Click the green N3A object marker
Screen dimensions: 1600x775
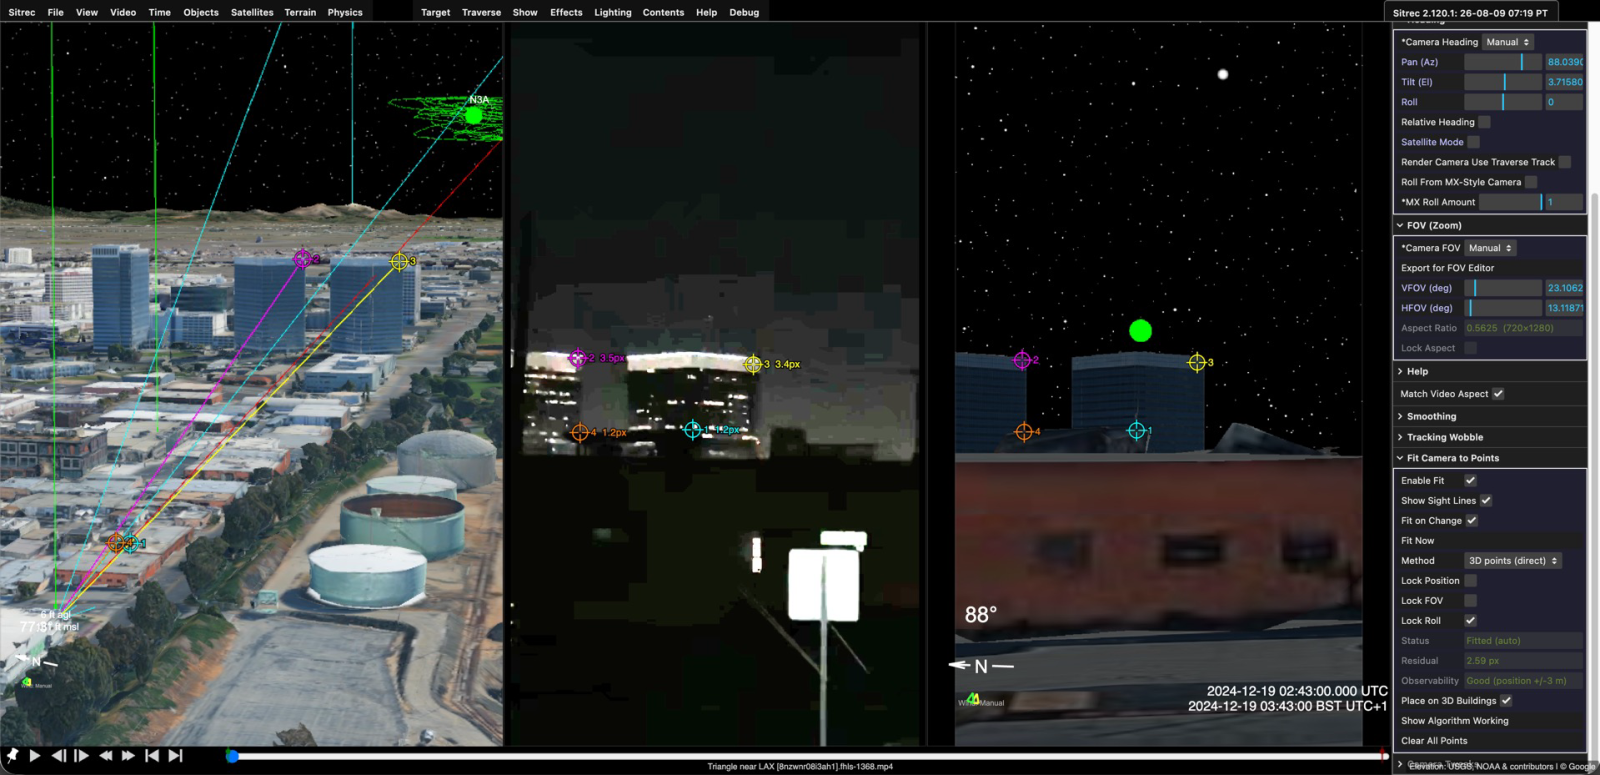click(x=474, y=115)
